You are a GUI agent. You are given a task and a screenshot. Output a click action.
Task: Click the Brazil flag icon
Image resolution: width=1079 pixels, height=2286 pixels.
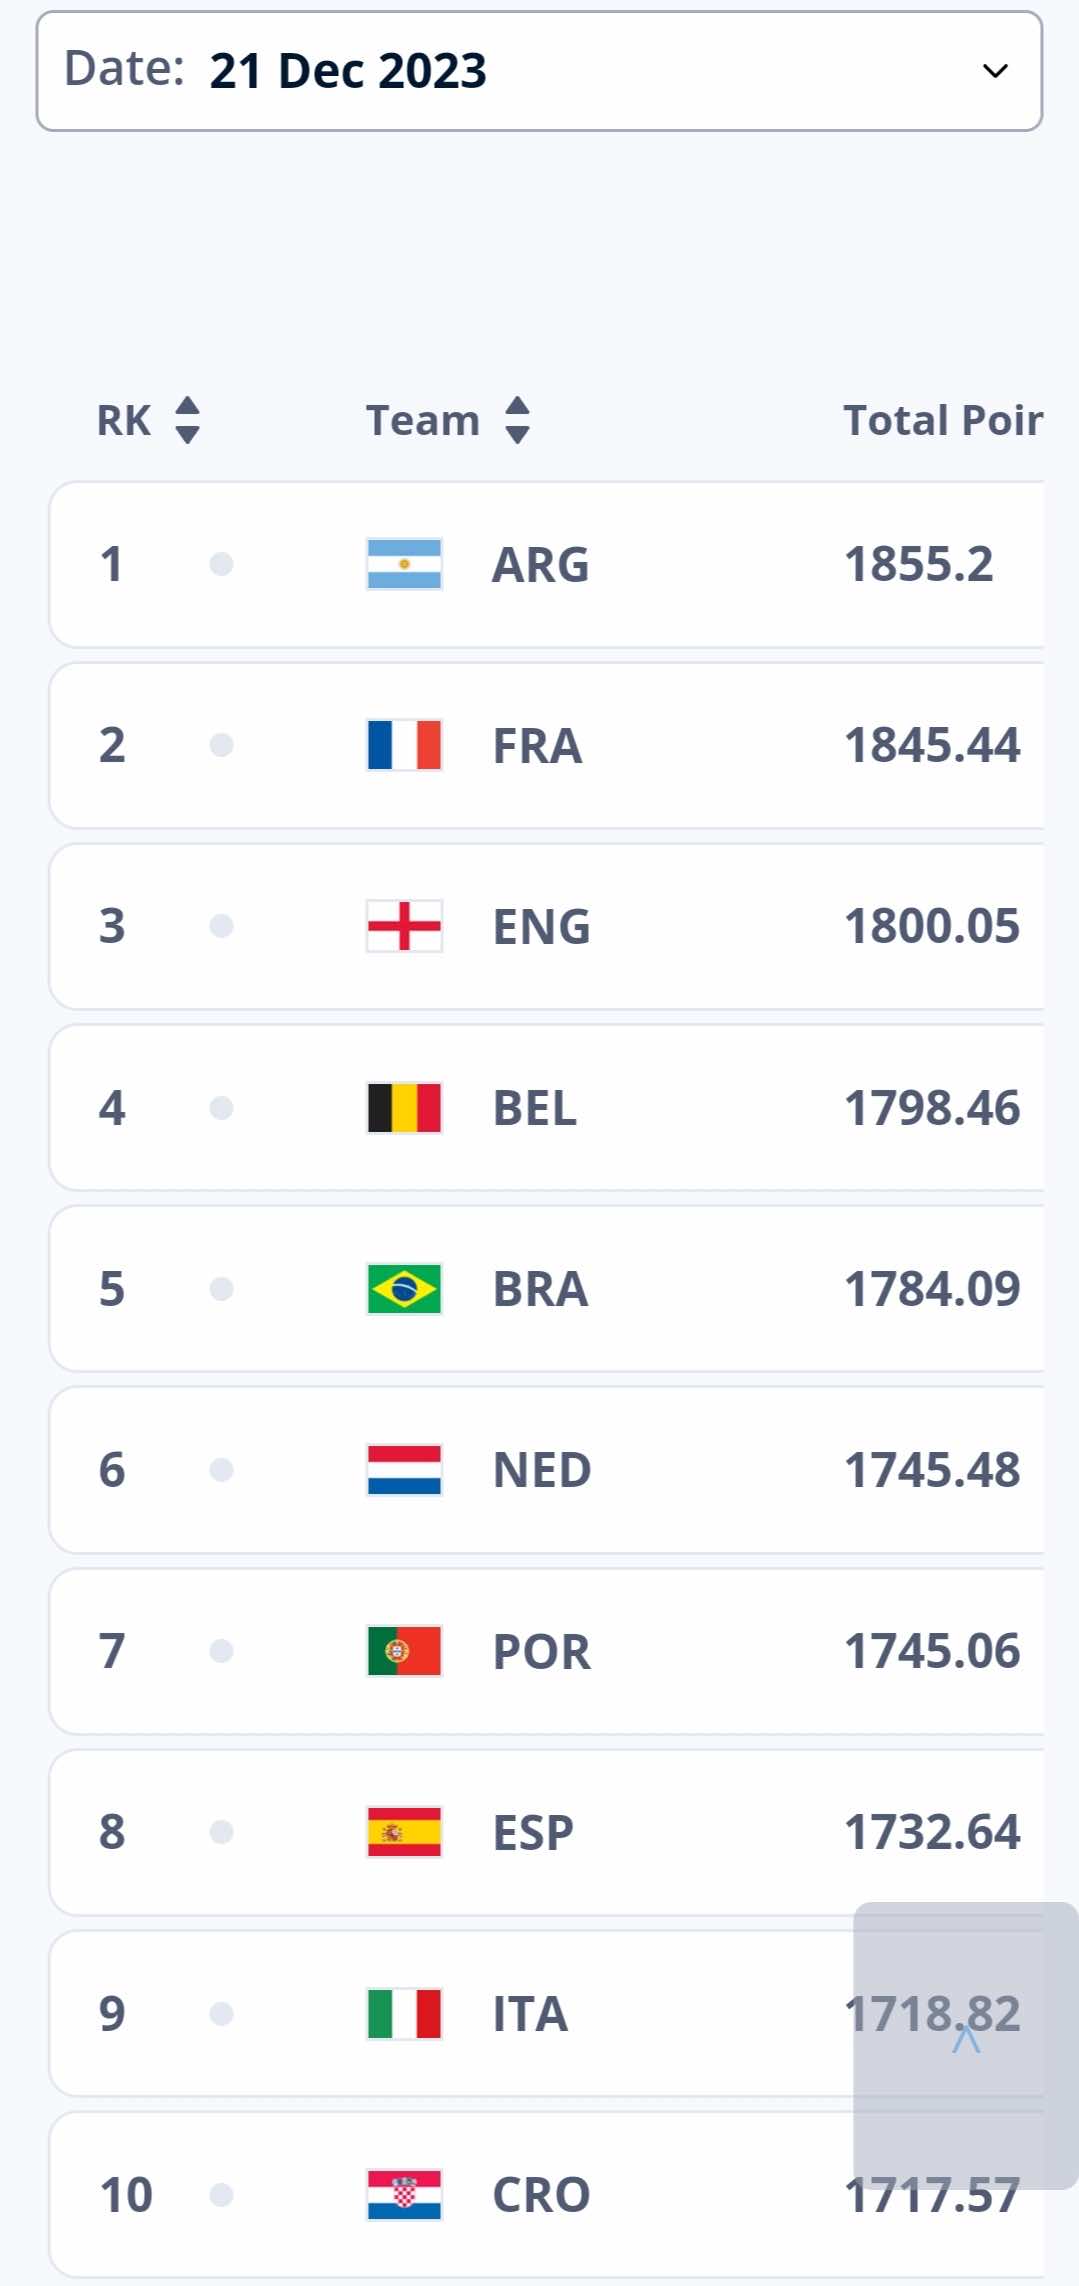click(x=404, y=1289)
